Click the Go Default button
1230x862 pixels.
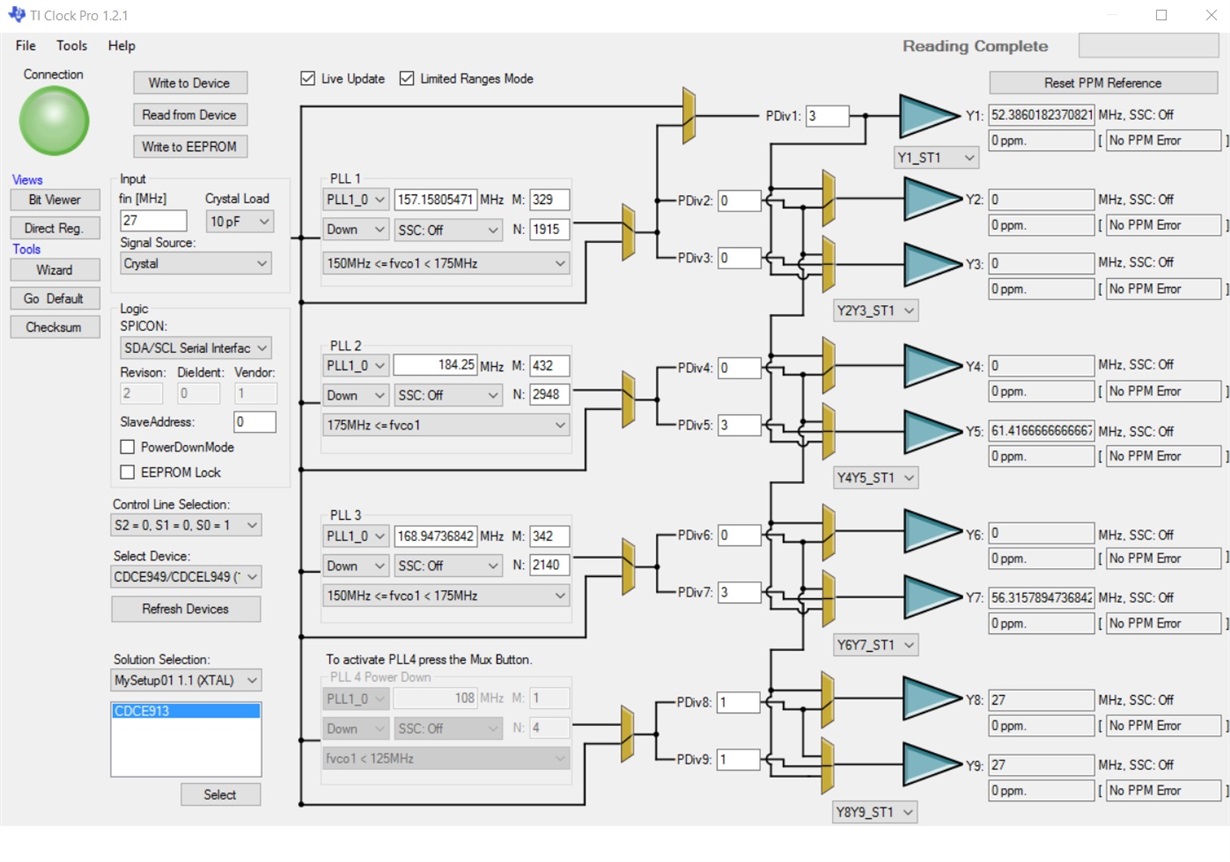(x=55, y=298)
